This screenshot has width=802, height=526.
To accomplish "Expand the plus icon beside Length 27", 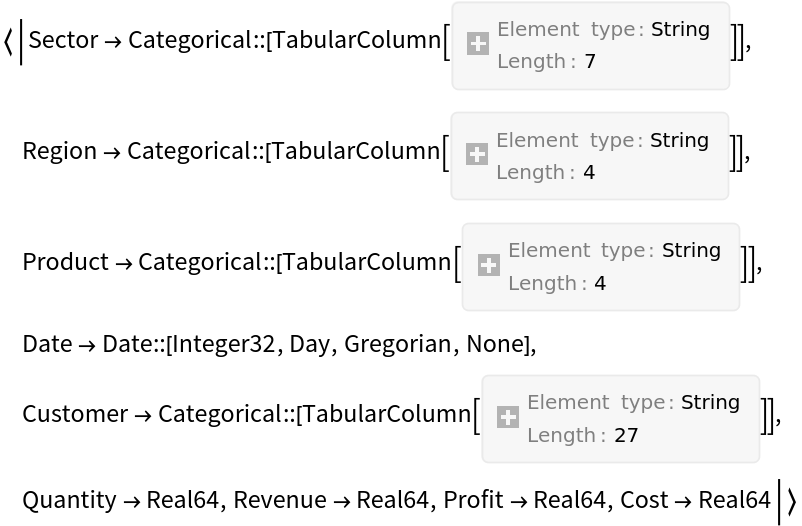I will [508, 417].
